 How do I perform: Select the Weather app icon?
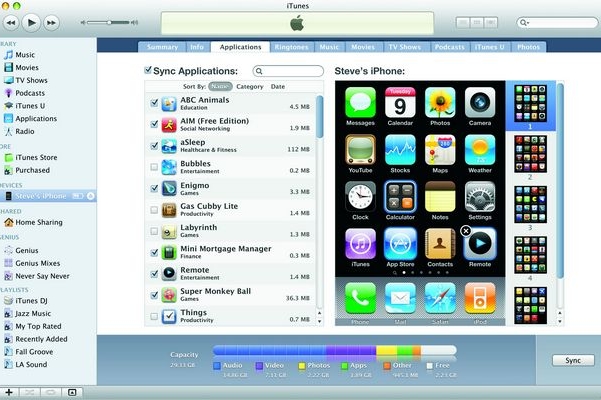pyautogui.click(x=480, y=150)
